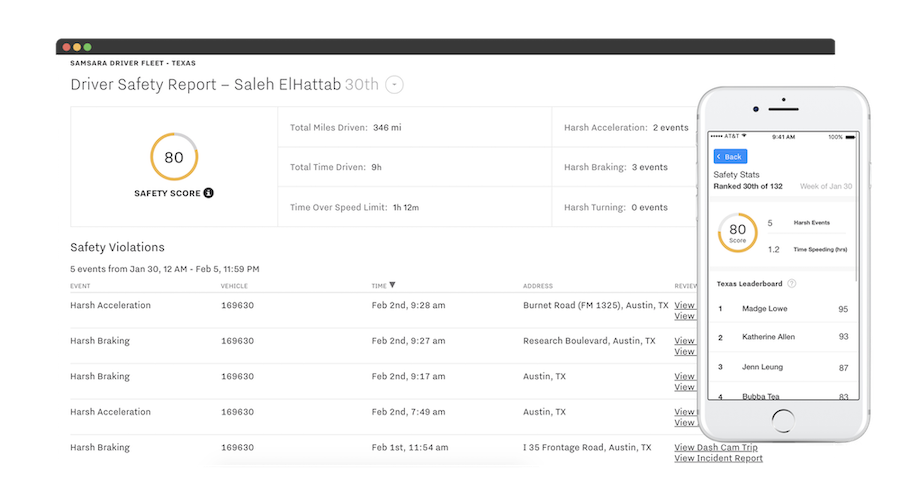
Task: Click the Texas Leaderboard help icon
Action: [792, 284]
